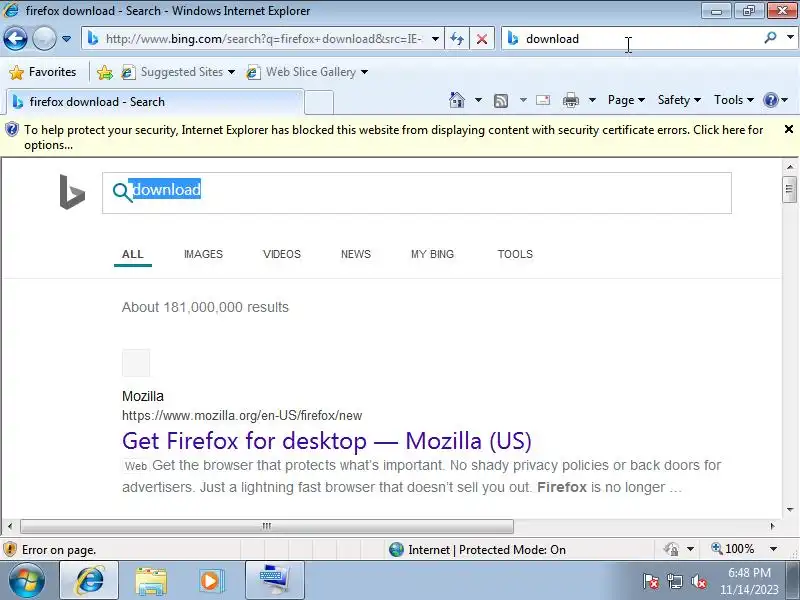The height and width of the screenshot is (600, 800).
Task: Switch to the IMAGES tab
Action: pos(204,254)
